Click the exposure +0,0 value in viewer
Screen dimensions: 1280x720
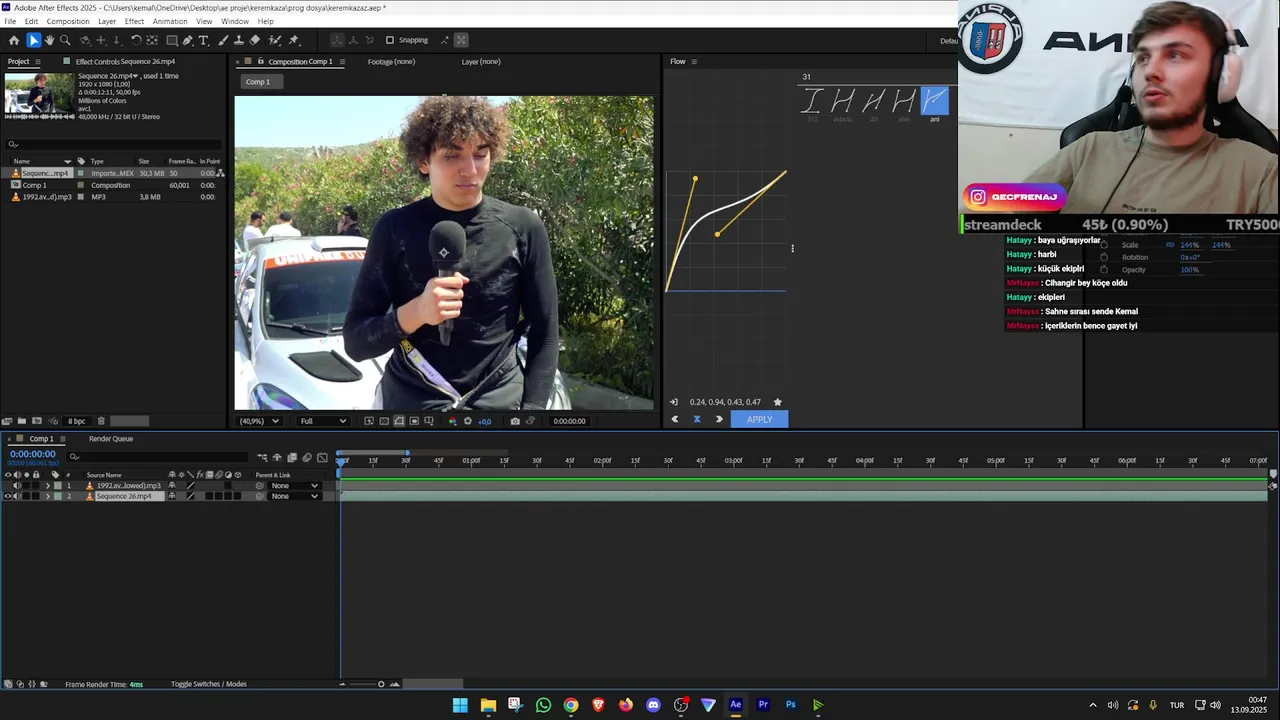pyautogui.click(x=485, y=421)
